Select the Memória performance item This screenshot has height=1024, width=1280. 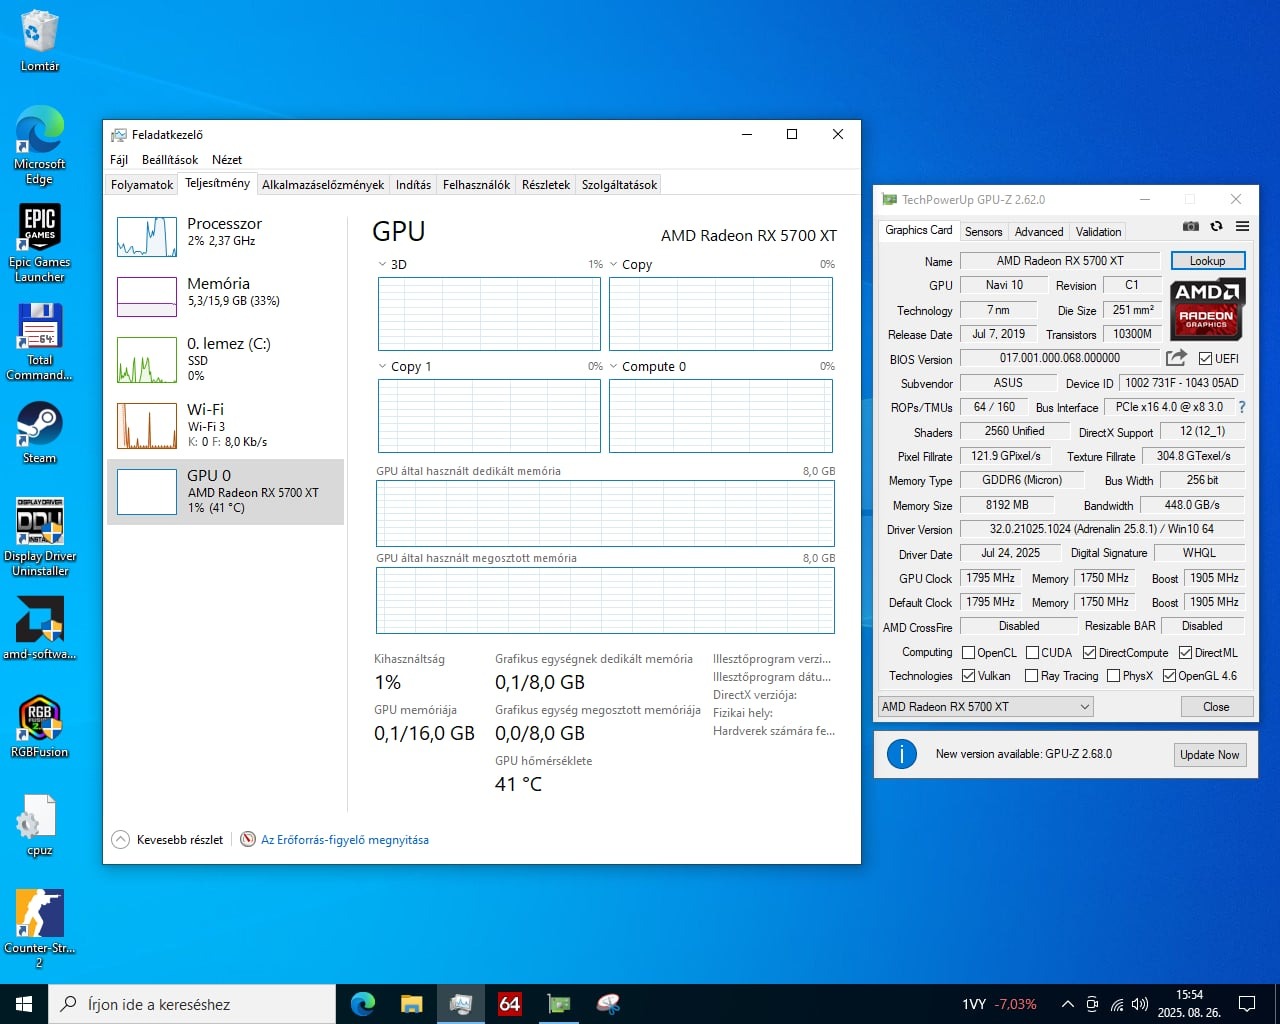coord(225,296)
